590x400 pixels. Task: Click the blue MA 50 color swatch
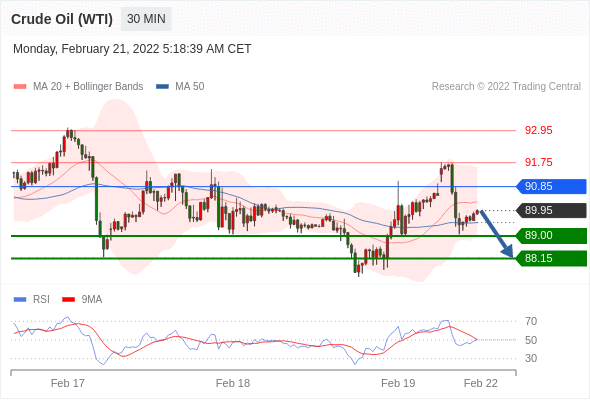pos(162,87)
